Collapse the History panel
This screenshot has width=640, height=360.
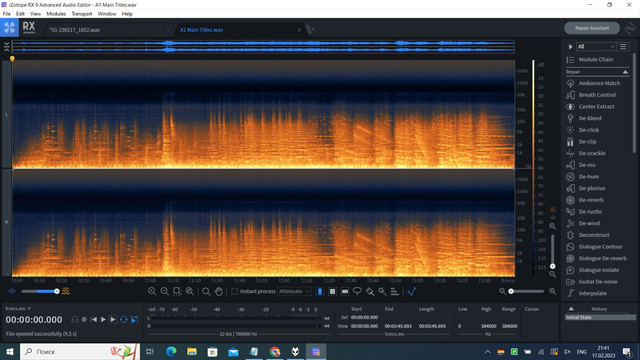(571, 309)
